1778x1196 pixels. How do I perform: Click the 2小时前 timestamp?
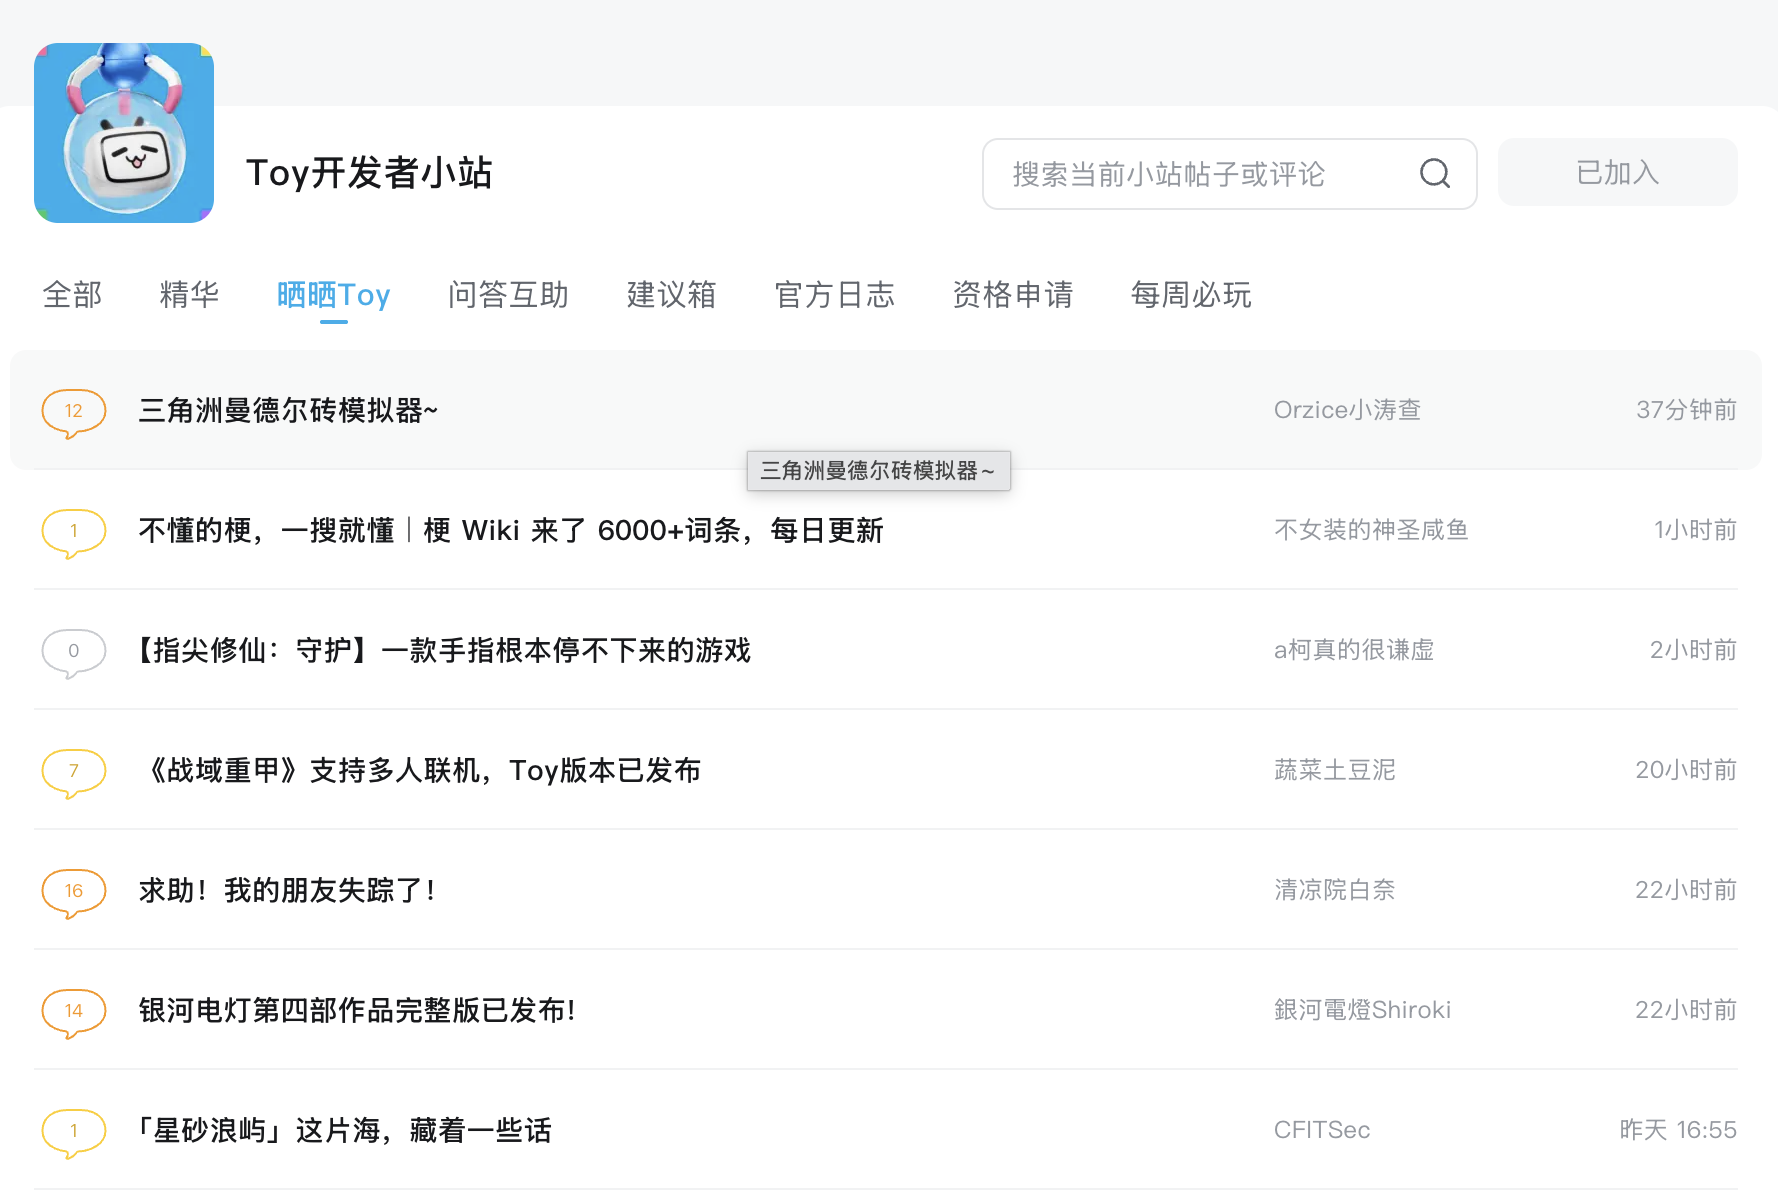point(1693,650)
